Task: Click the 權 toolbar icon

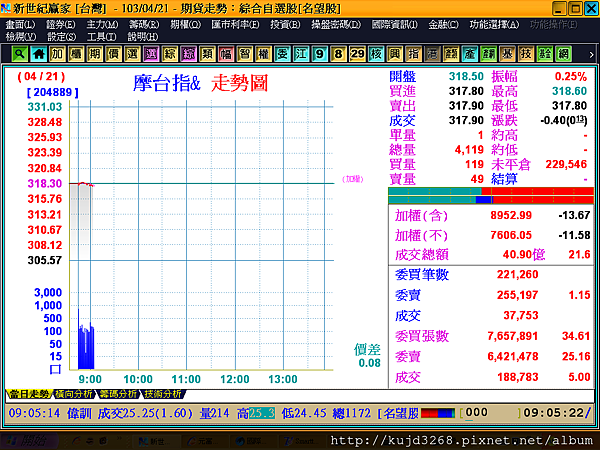Action: tap(263, 54)
